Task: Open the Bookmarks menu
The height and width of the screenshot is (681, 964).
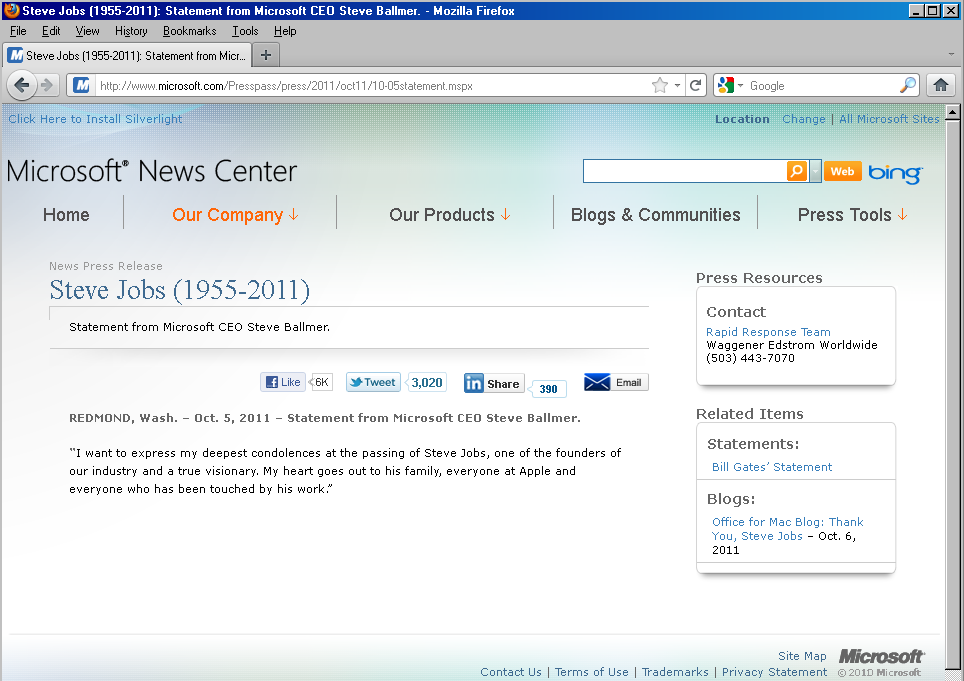Action: (x=189, y=31)
